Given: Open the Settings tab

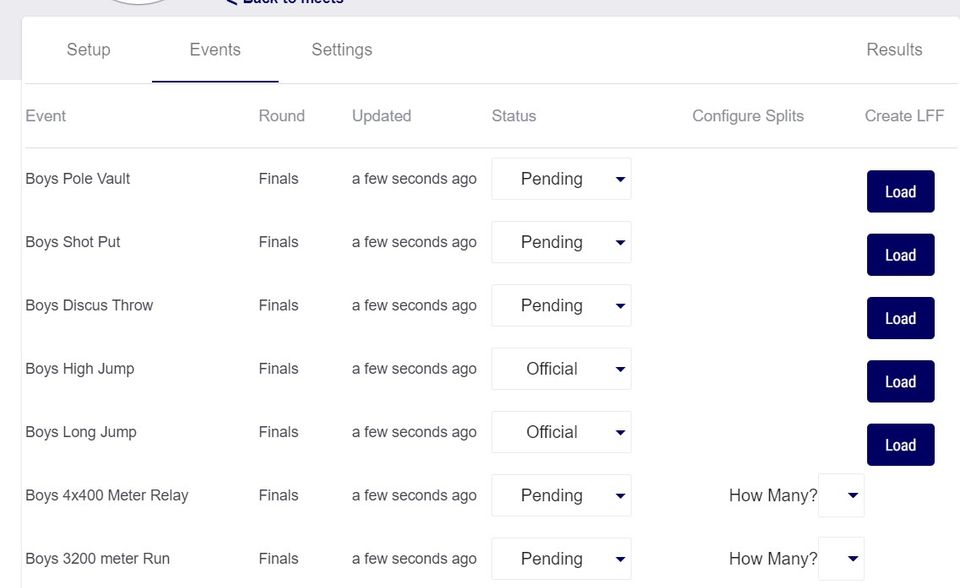Looking at the screenshot, I should point(341,50).
